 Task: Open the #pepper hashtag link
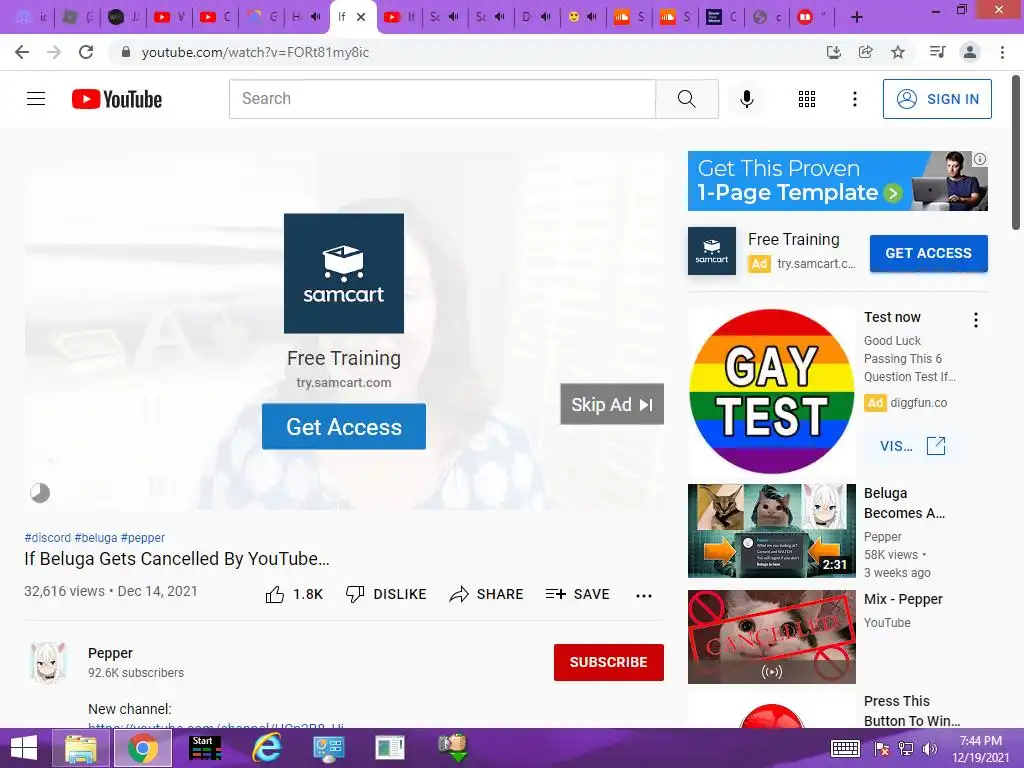point(143,537)
